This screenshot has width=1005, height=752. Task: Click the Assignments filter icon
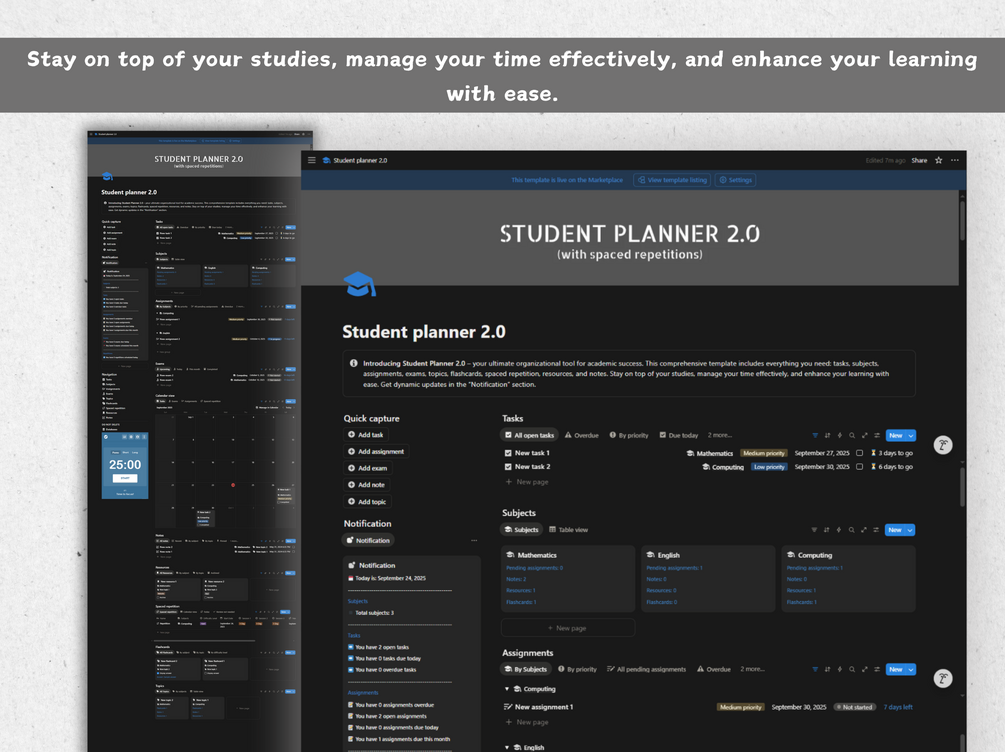(x=815, y=669)
